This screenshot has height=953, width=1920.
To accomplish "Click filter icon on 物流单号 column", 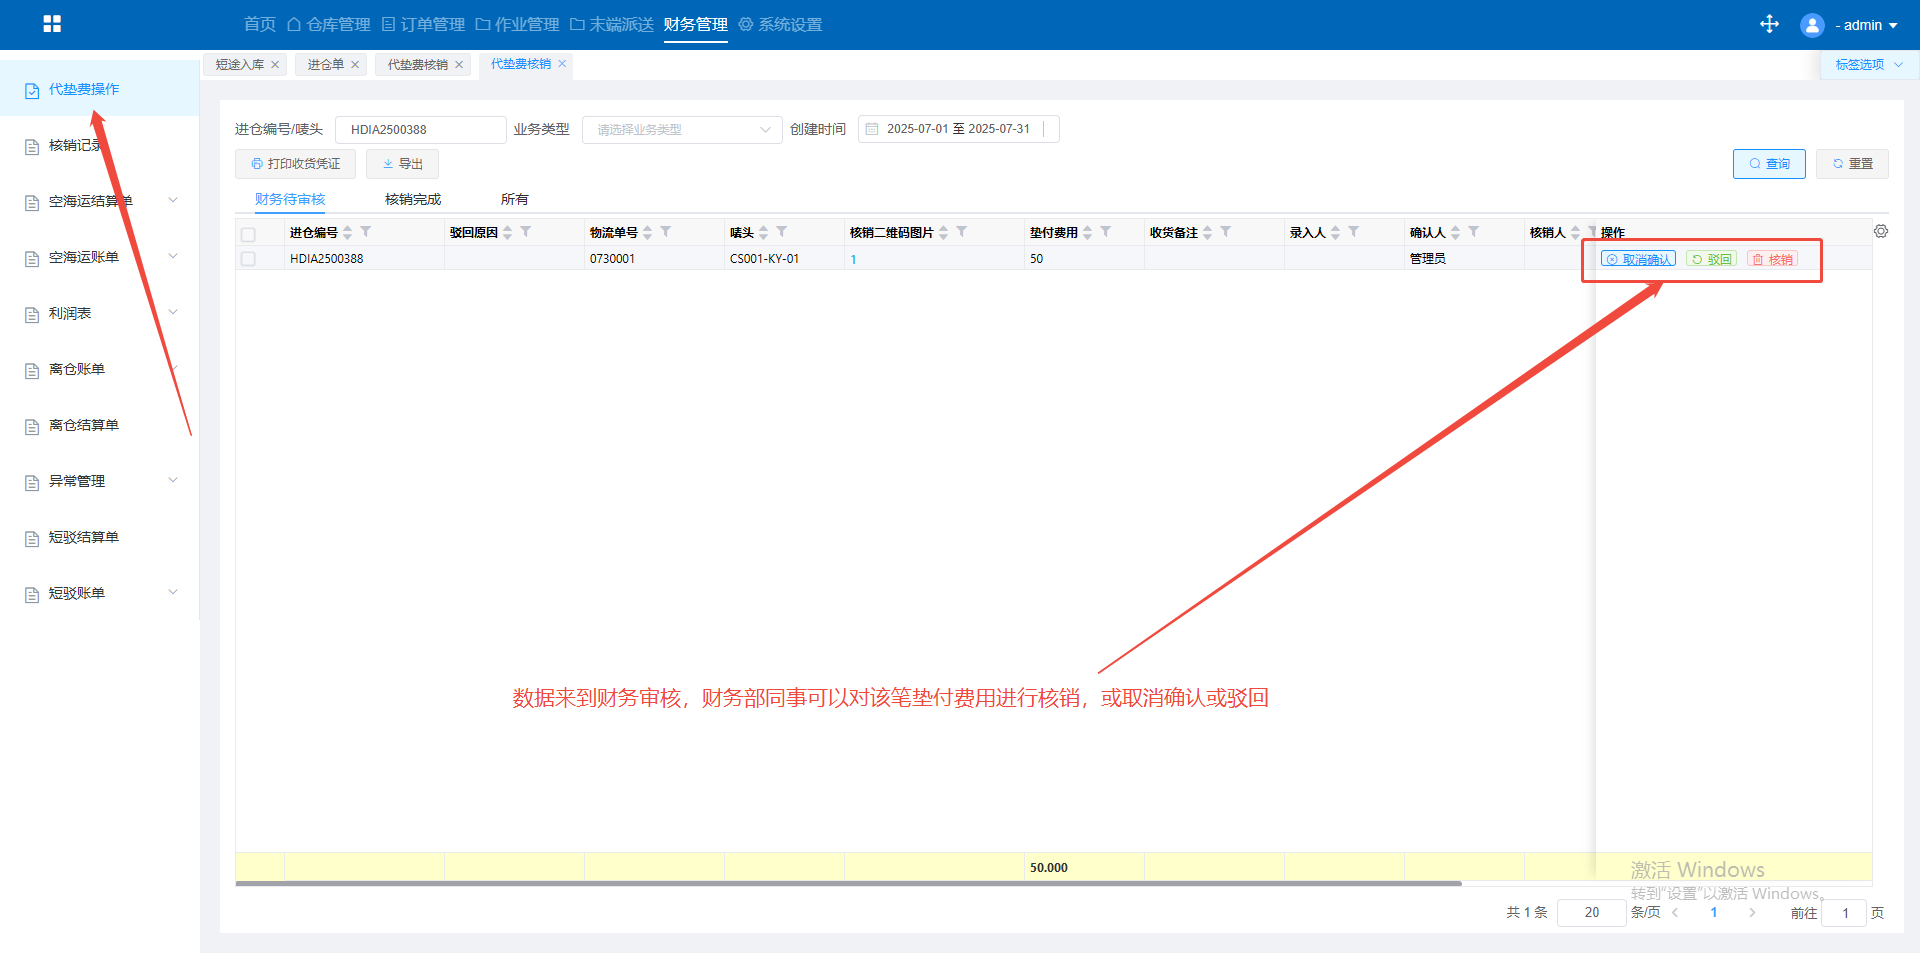I will (x=666, y=232).
